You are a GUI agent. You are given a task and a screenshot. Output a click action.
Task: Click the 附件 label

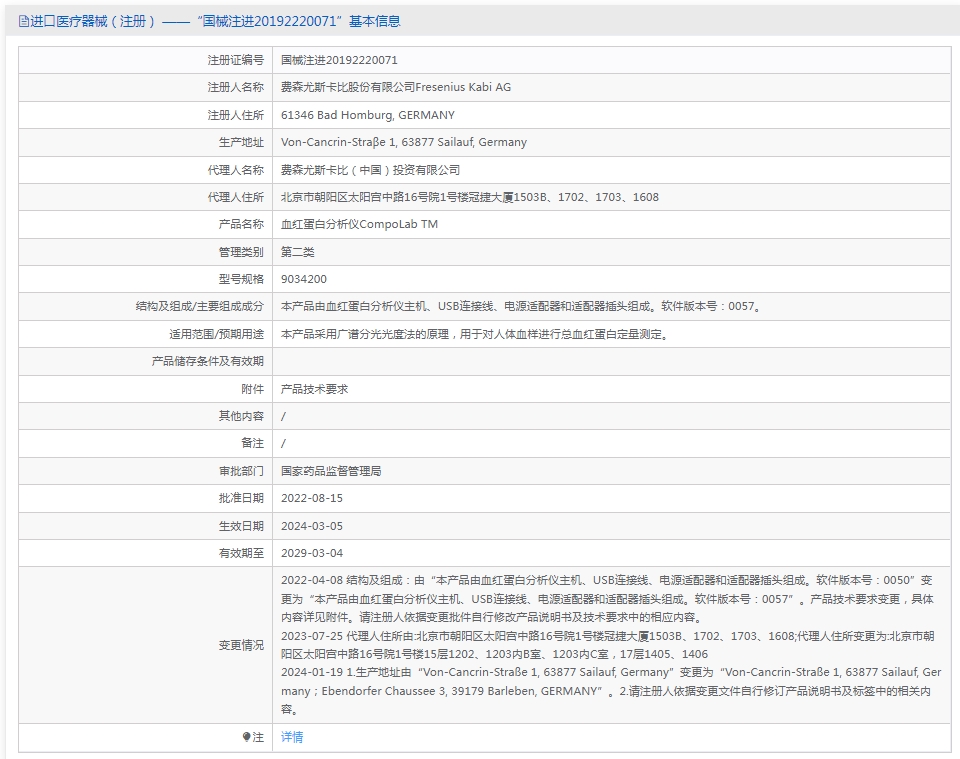click(x=252, y=389)
